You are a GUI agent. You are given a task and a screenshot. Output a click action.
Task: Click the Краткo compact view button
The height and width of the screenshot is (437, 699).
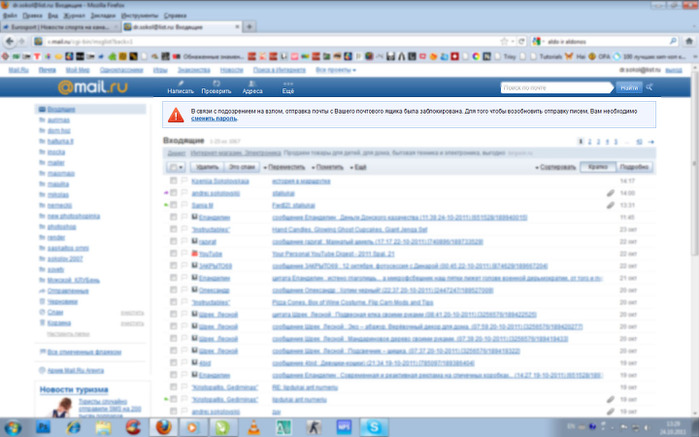click(x=597, y=167)
